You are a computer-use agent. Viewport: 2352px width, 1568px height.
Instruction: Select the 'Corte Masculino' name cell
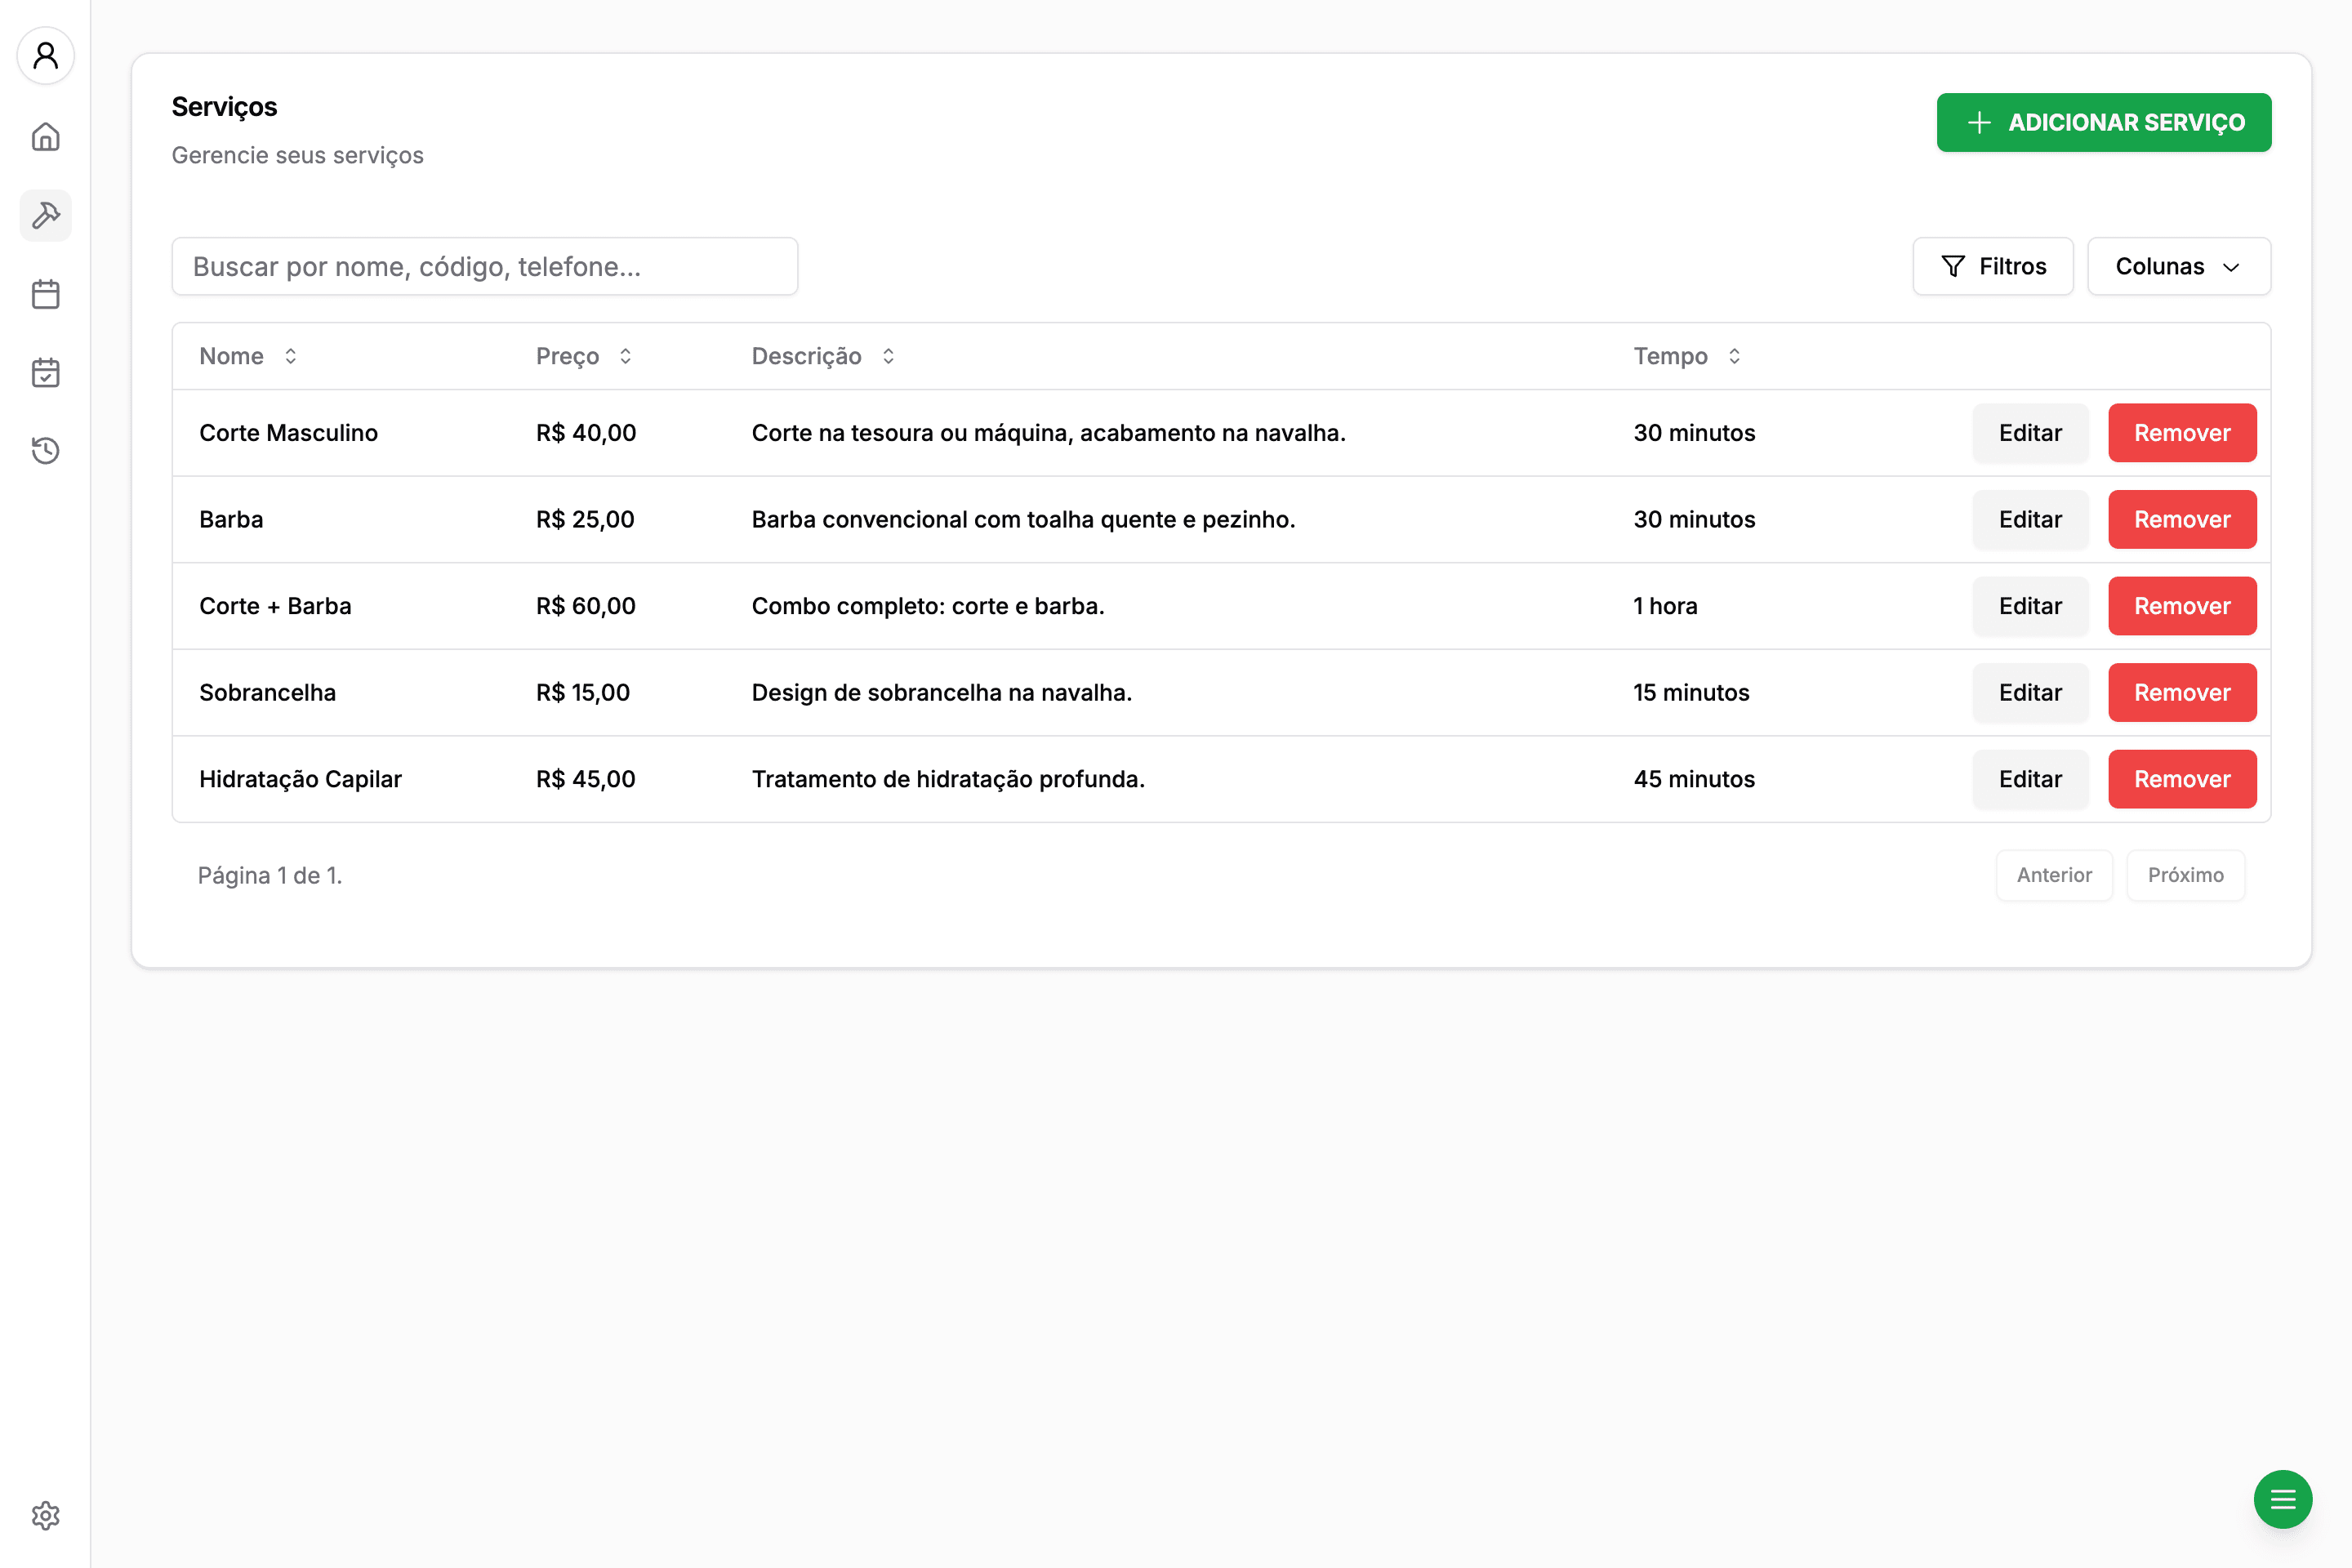[288, 433]
